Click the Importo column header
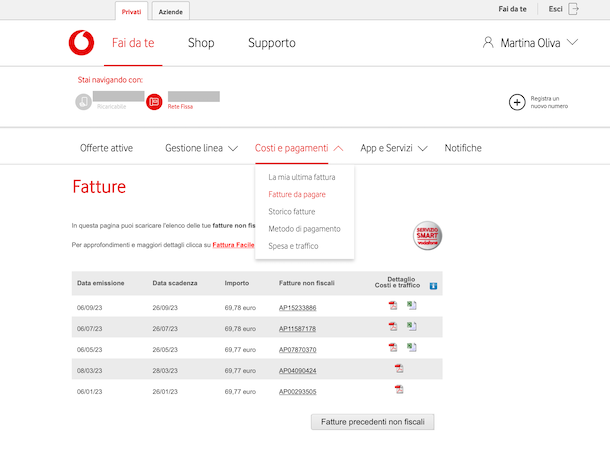This screenshot has width=610, height=459. click(237, 283)
